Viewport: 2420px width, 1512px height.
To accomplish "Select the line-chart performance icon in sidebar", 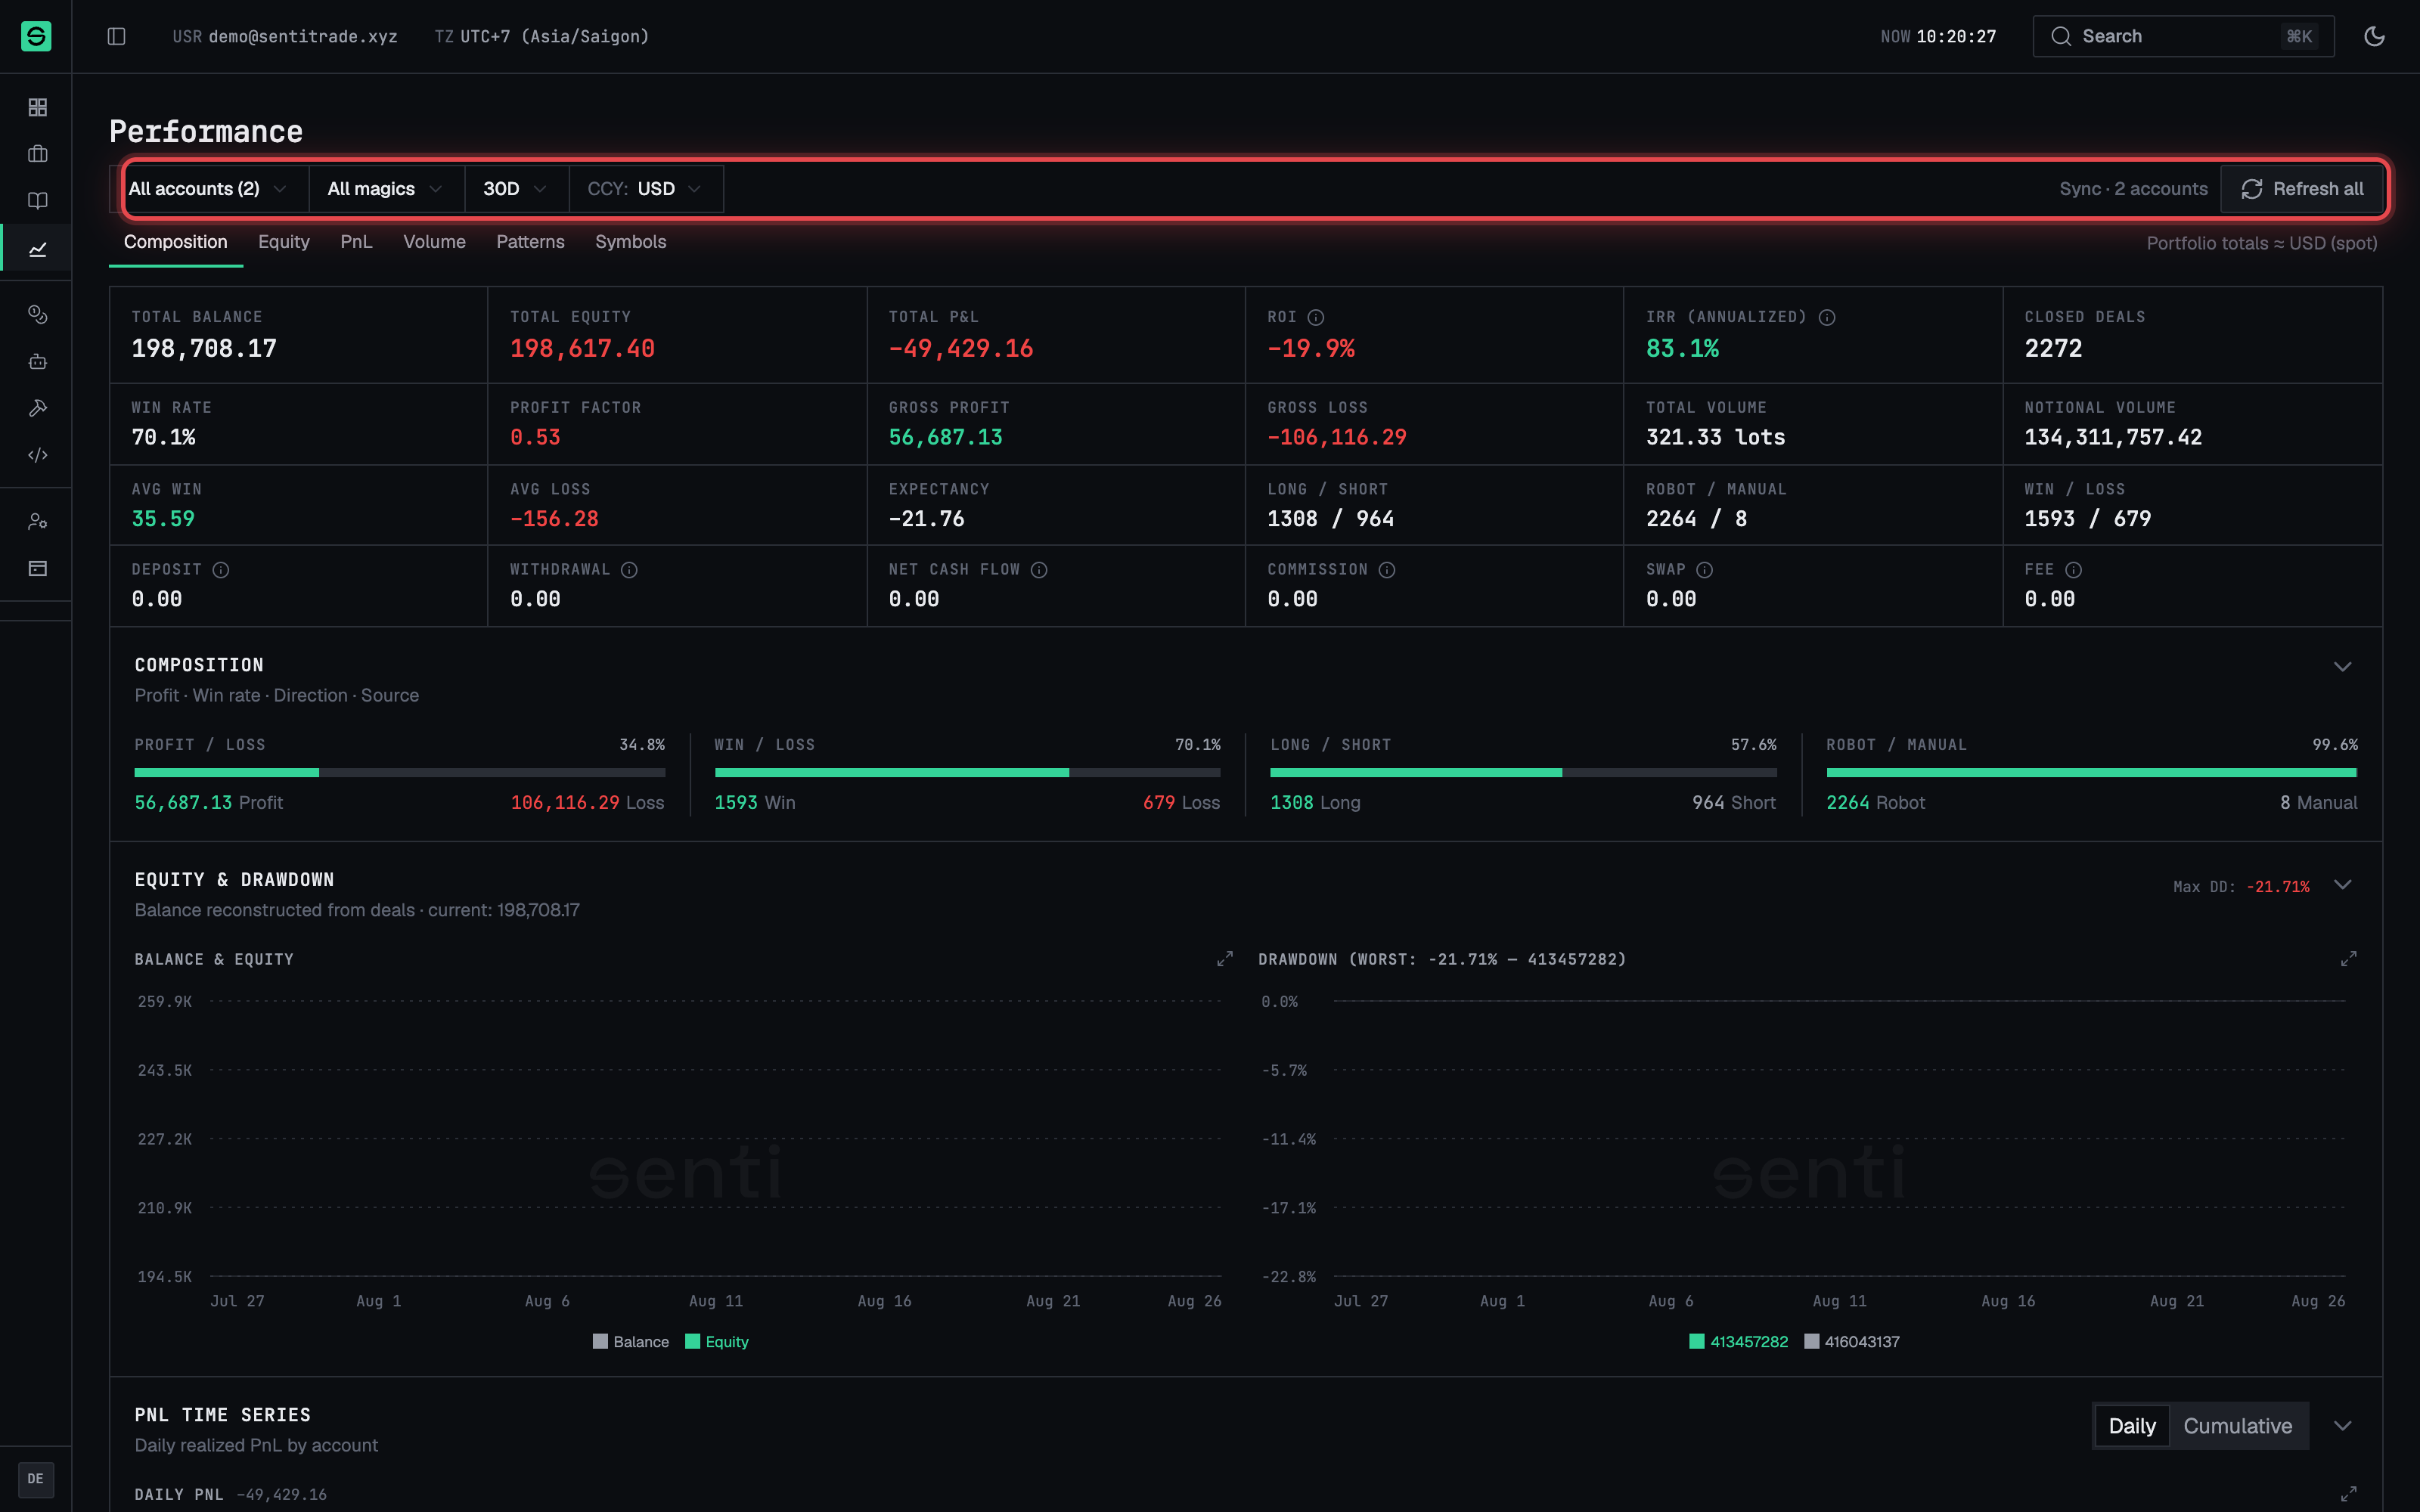I will [37, 249].
